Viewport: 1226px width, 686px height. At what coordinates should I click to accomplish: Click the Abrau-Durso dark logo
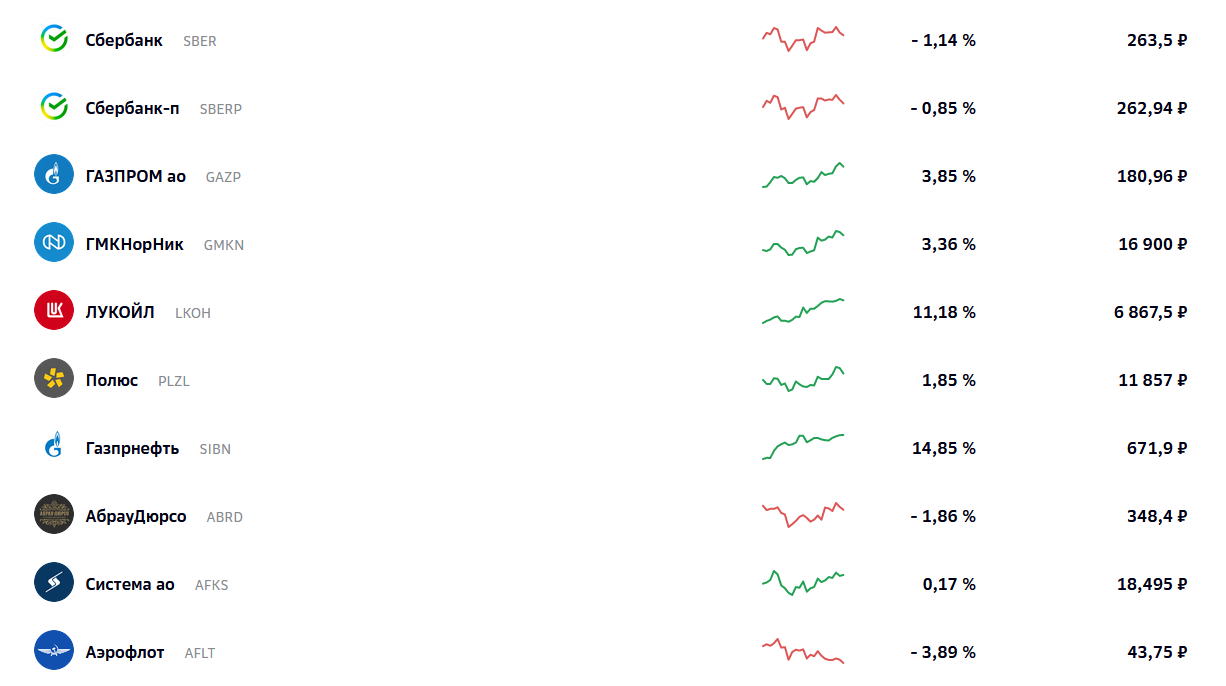click(54, 515)
